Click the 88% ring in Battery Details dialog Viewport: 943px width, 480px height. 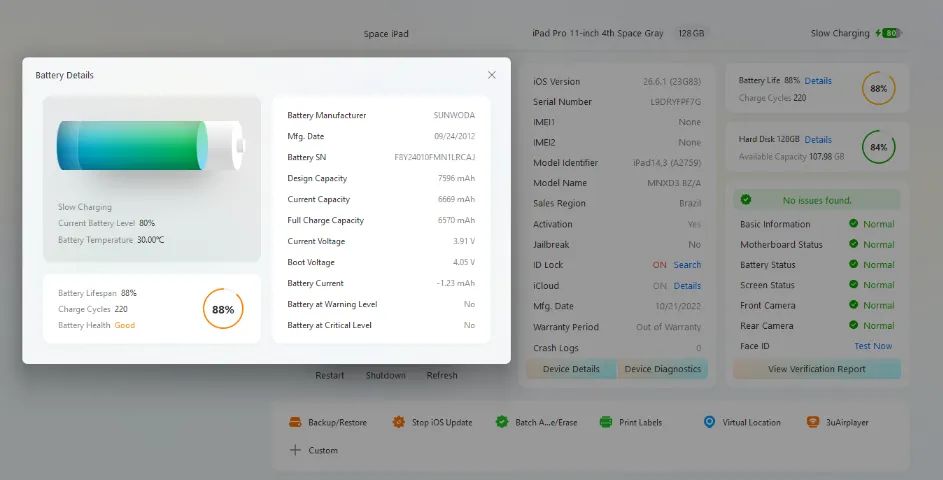coord(223,309)
